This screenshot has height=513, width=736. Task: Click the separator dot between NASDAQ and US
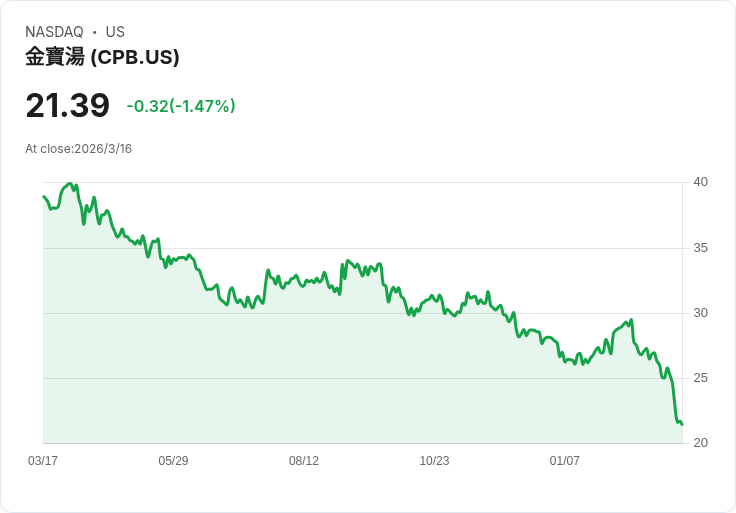(x=95, y=32)
